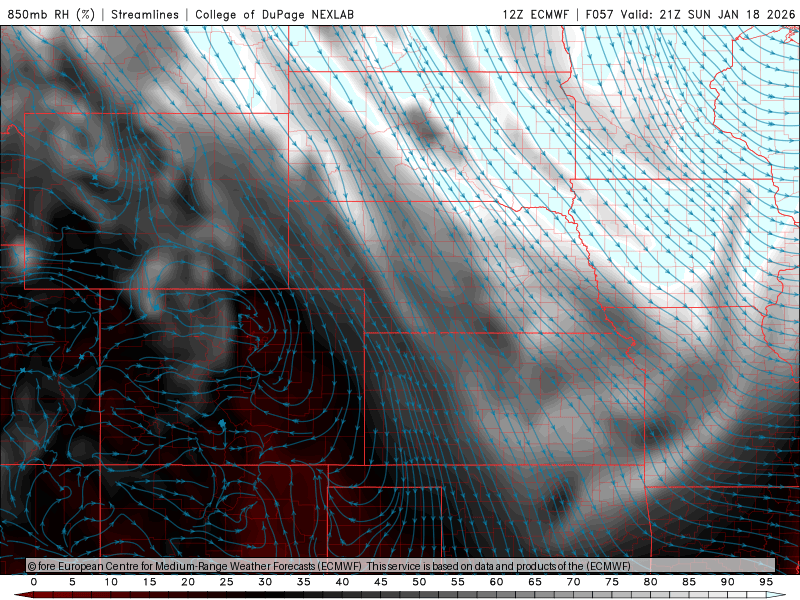Select the "55" label on the RH scale

(x=458, y=582)
